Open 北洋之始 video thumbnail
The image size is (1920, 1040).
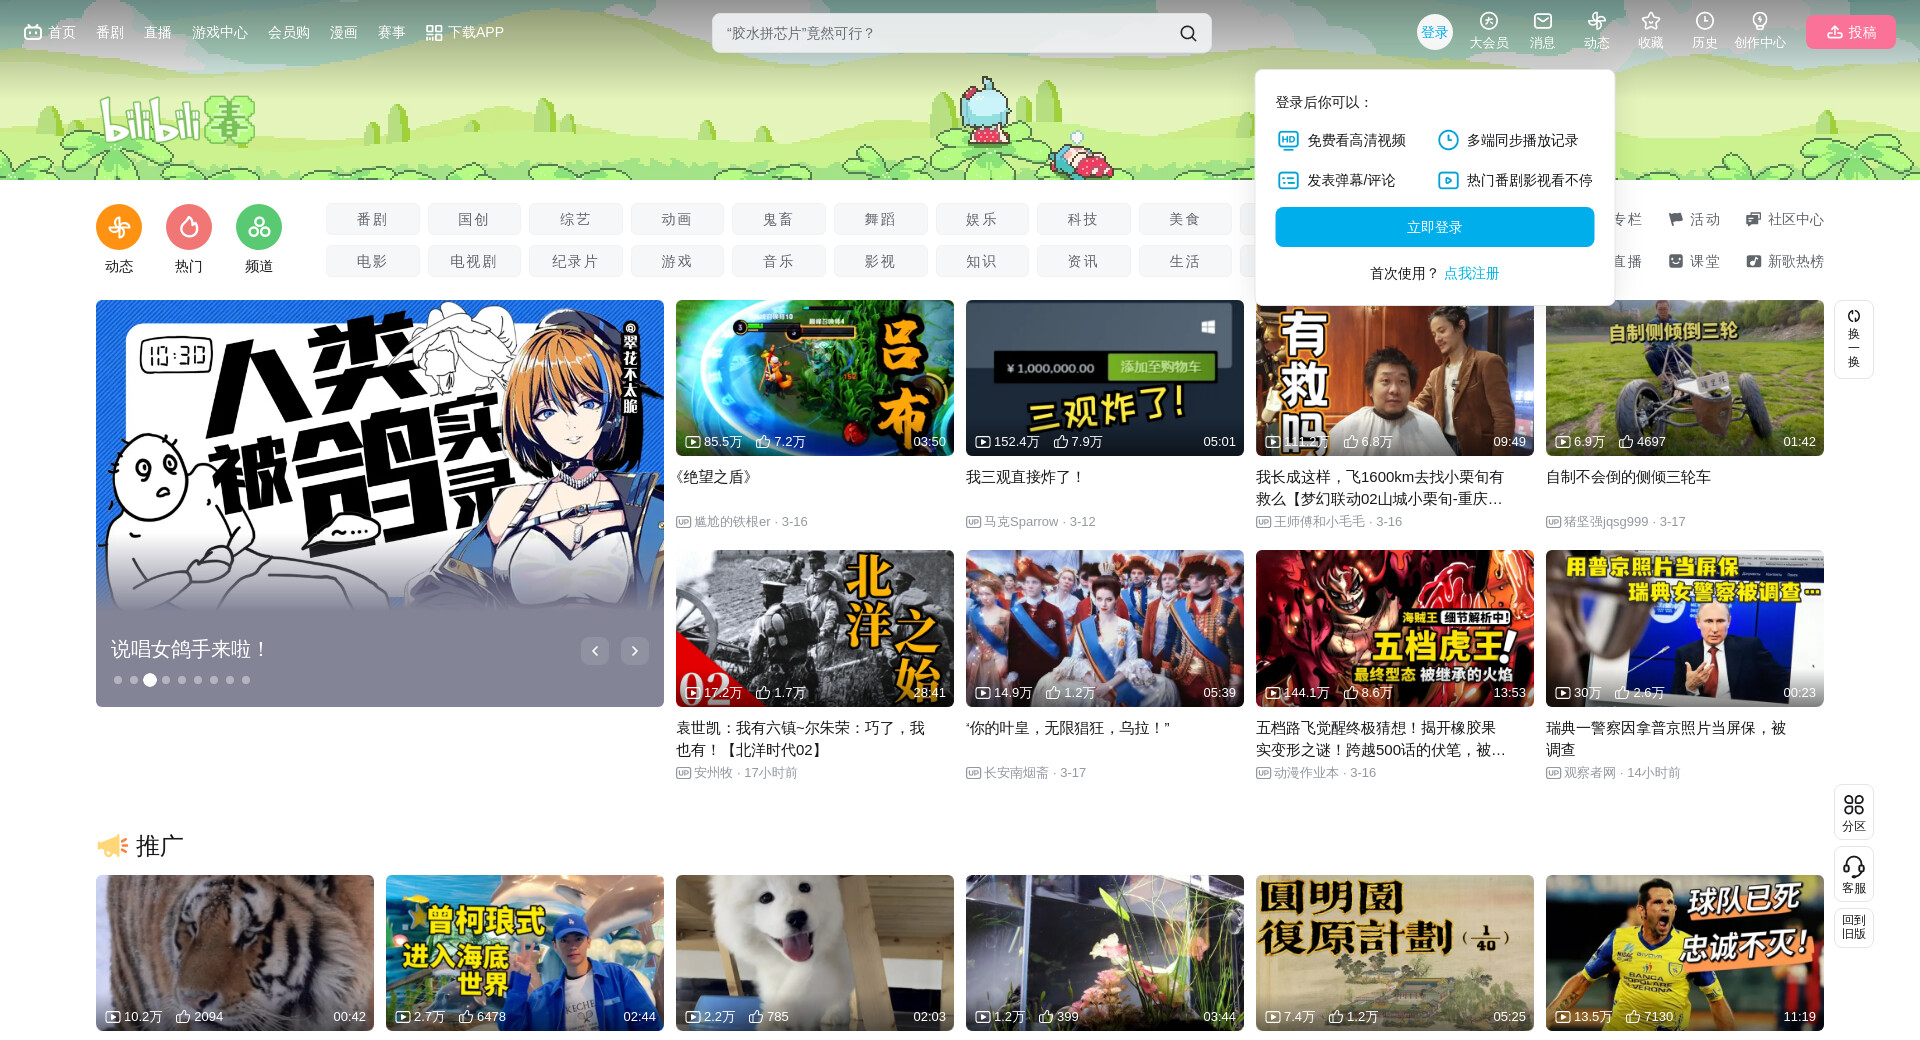click(815, 628)
